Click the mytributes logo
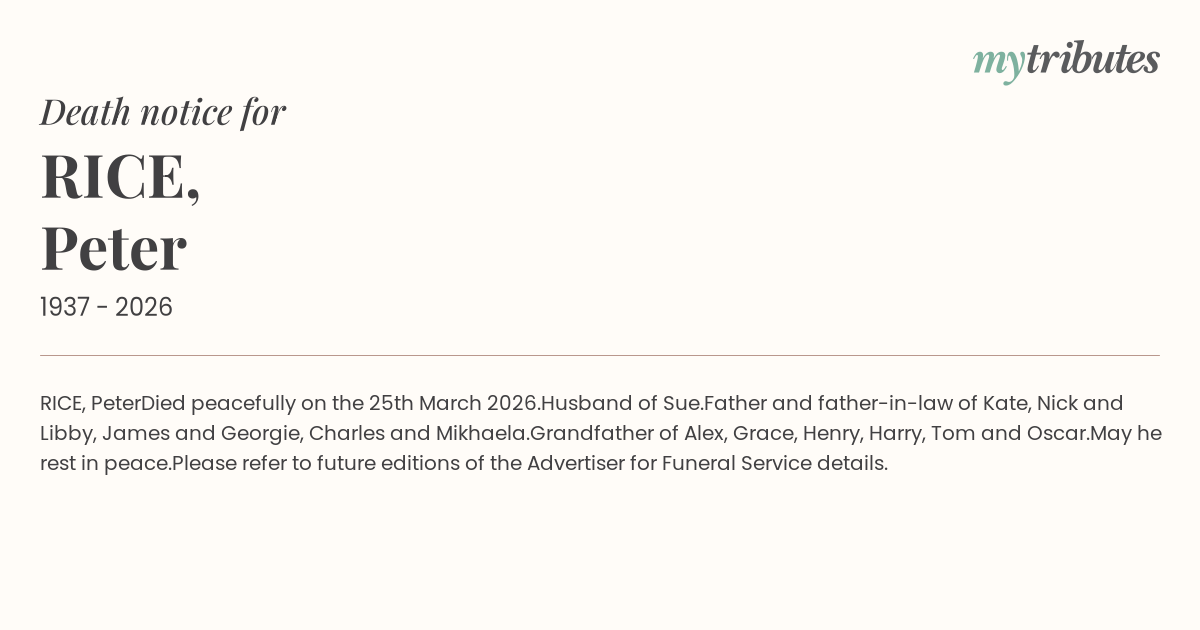The image size is (1200, 630). click(1066, 60)
